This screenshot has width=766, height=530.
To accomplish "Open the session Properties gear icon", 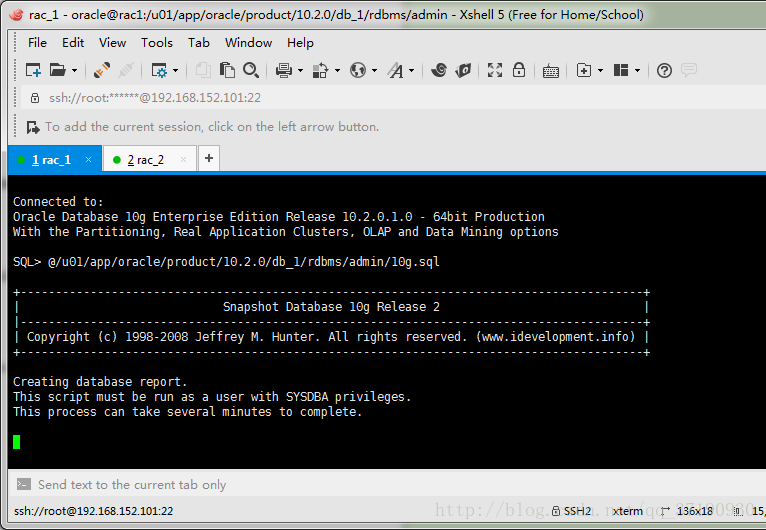I will [x=159, y=70].
